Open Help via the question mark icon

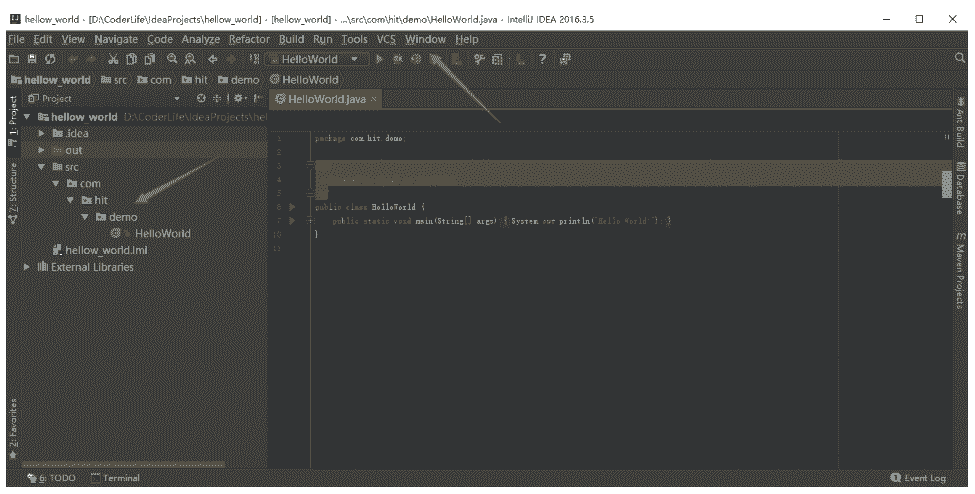[542, 59]
